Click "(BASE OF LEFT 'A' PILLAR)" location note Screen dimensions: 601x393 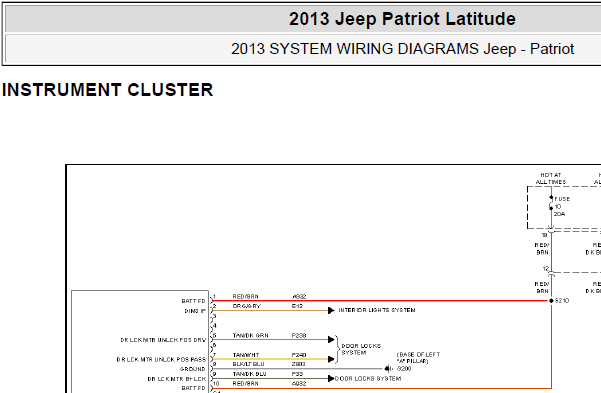(418, 358)
